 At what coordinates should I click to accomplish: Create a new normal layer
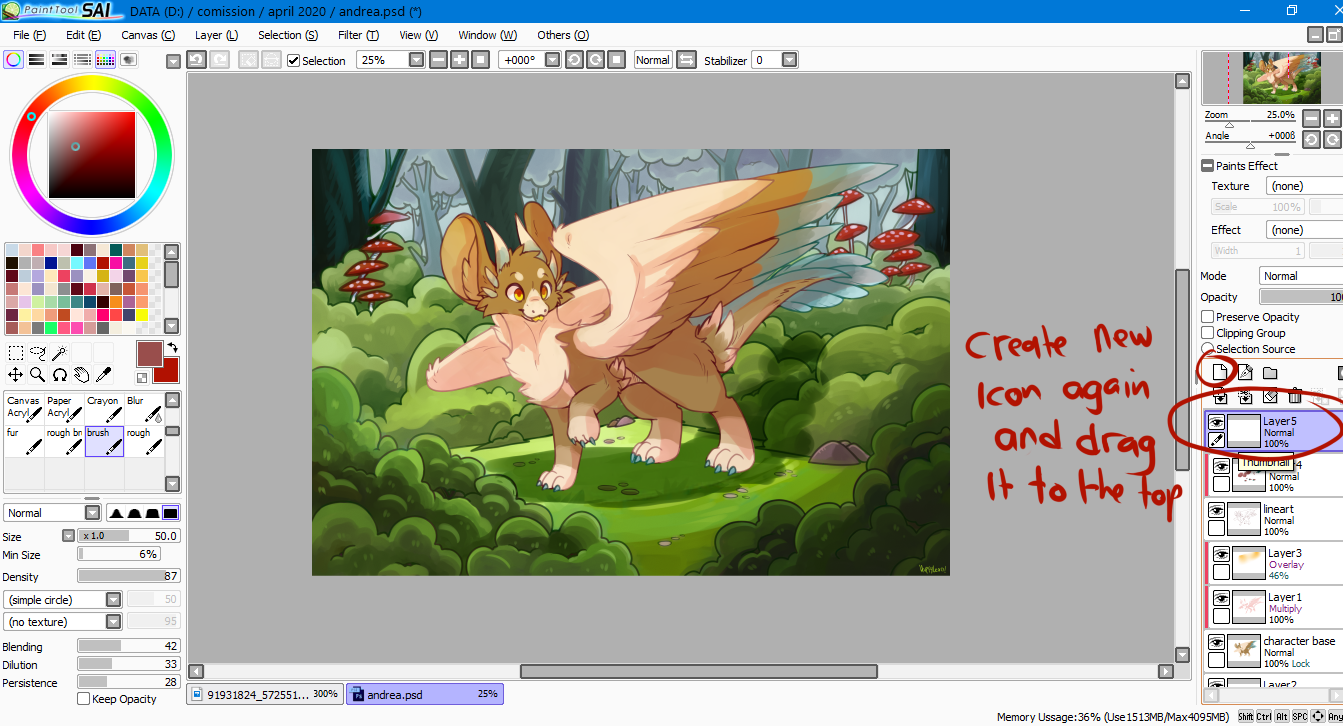pyautogui.click(x=1220, y=373)
